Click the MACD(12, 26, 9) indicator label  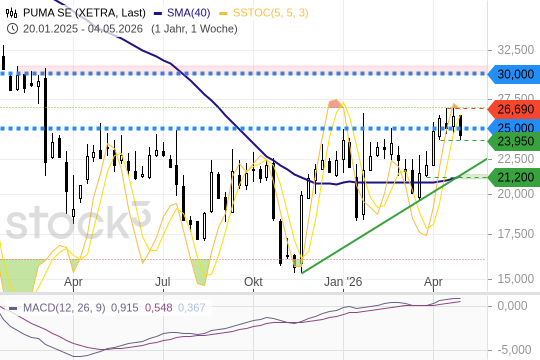point(64,307)
